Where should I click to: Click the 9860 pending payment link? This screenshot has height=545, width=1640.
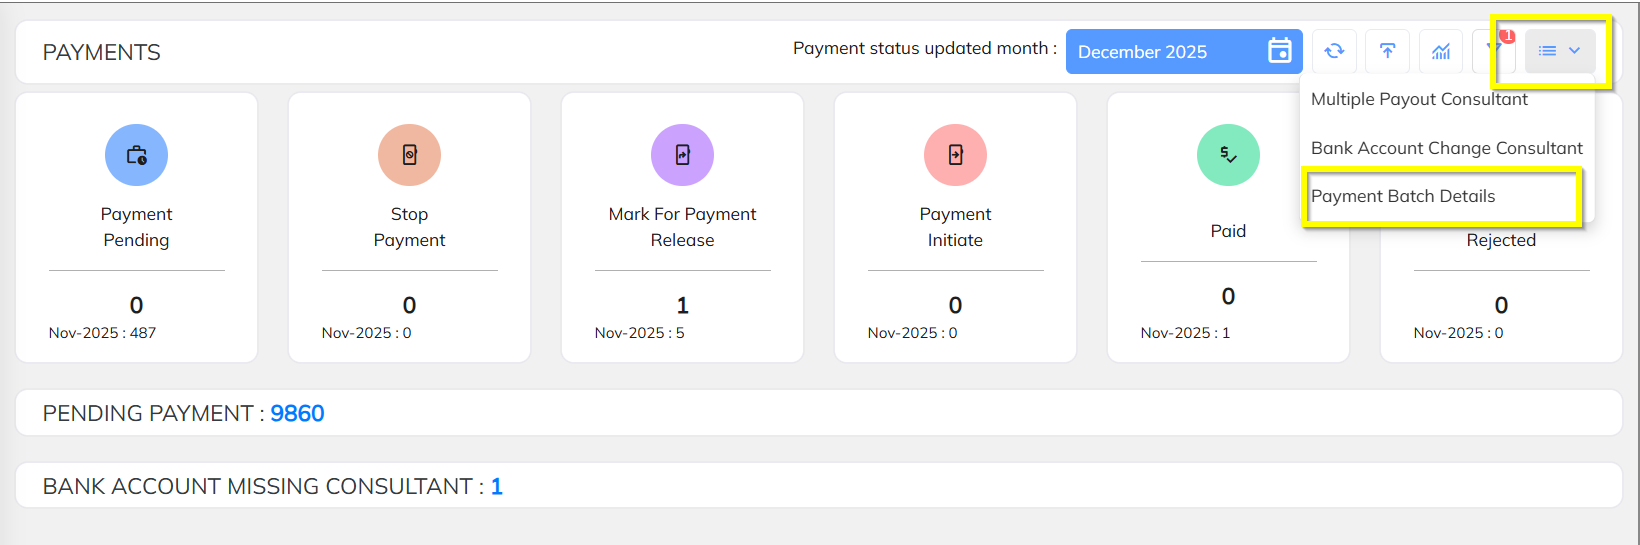(x=297, y=413)
